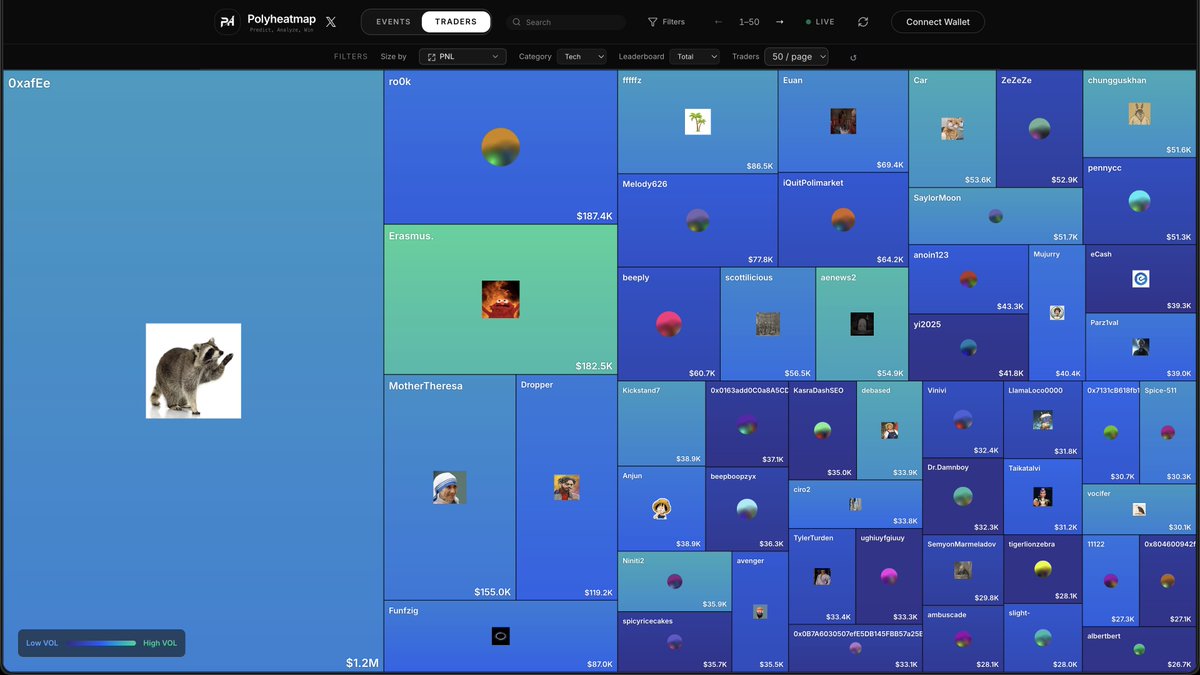
Task: Click the refresh data icon
Action: click(x=863, y=22)
